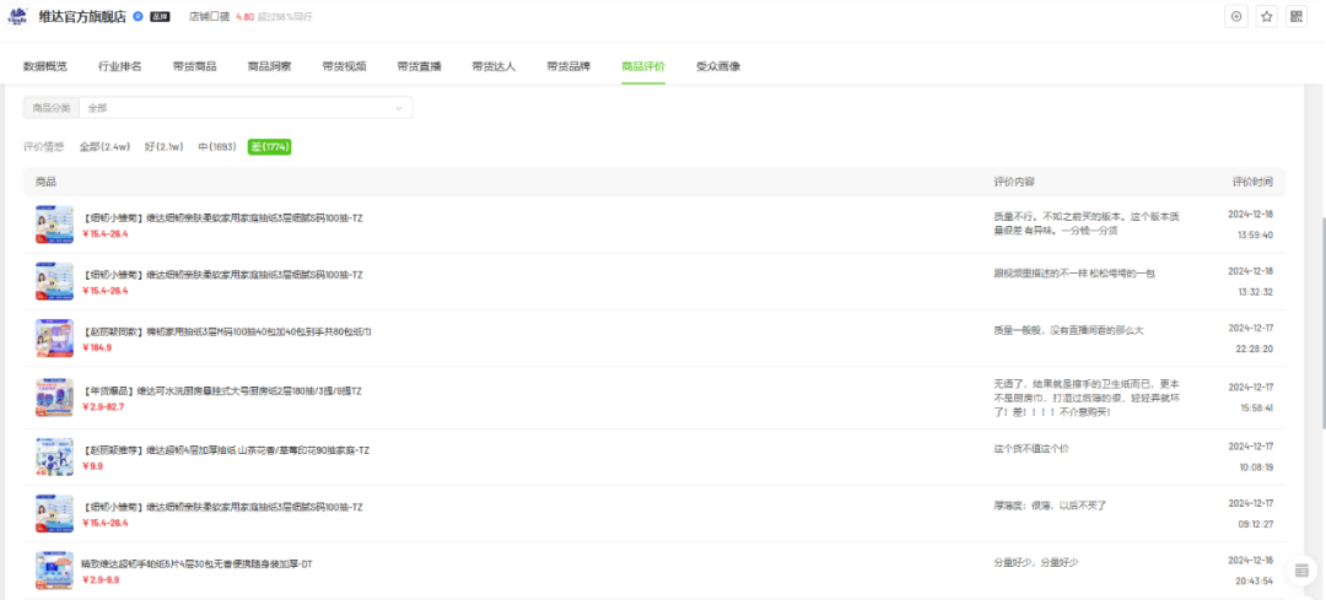Open product thumbnail for the 13:59:40 review
The height and width of the screenshot is (601, 1326).
pyautogui.click(x=55, y=225)
